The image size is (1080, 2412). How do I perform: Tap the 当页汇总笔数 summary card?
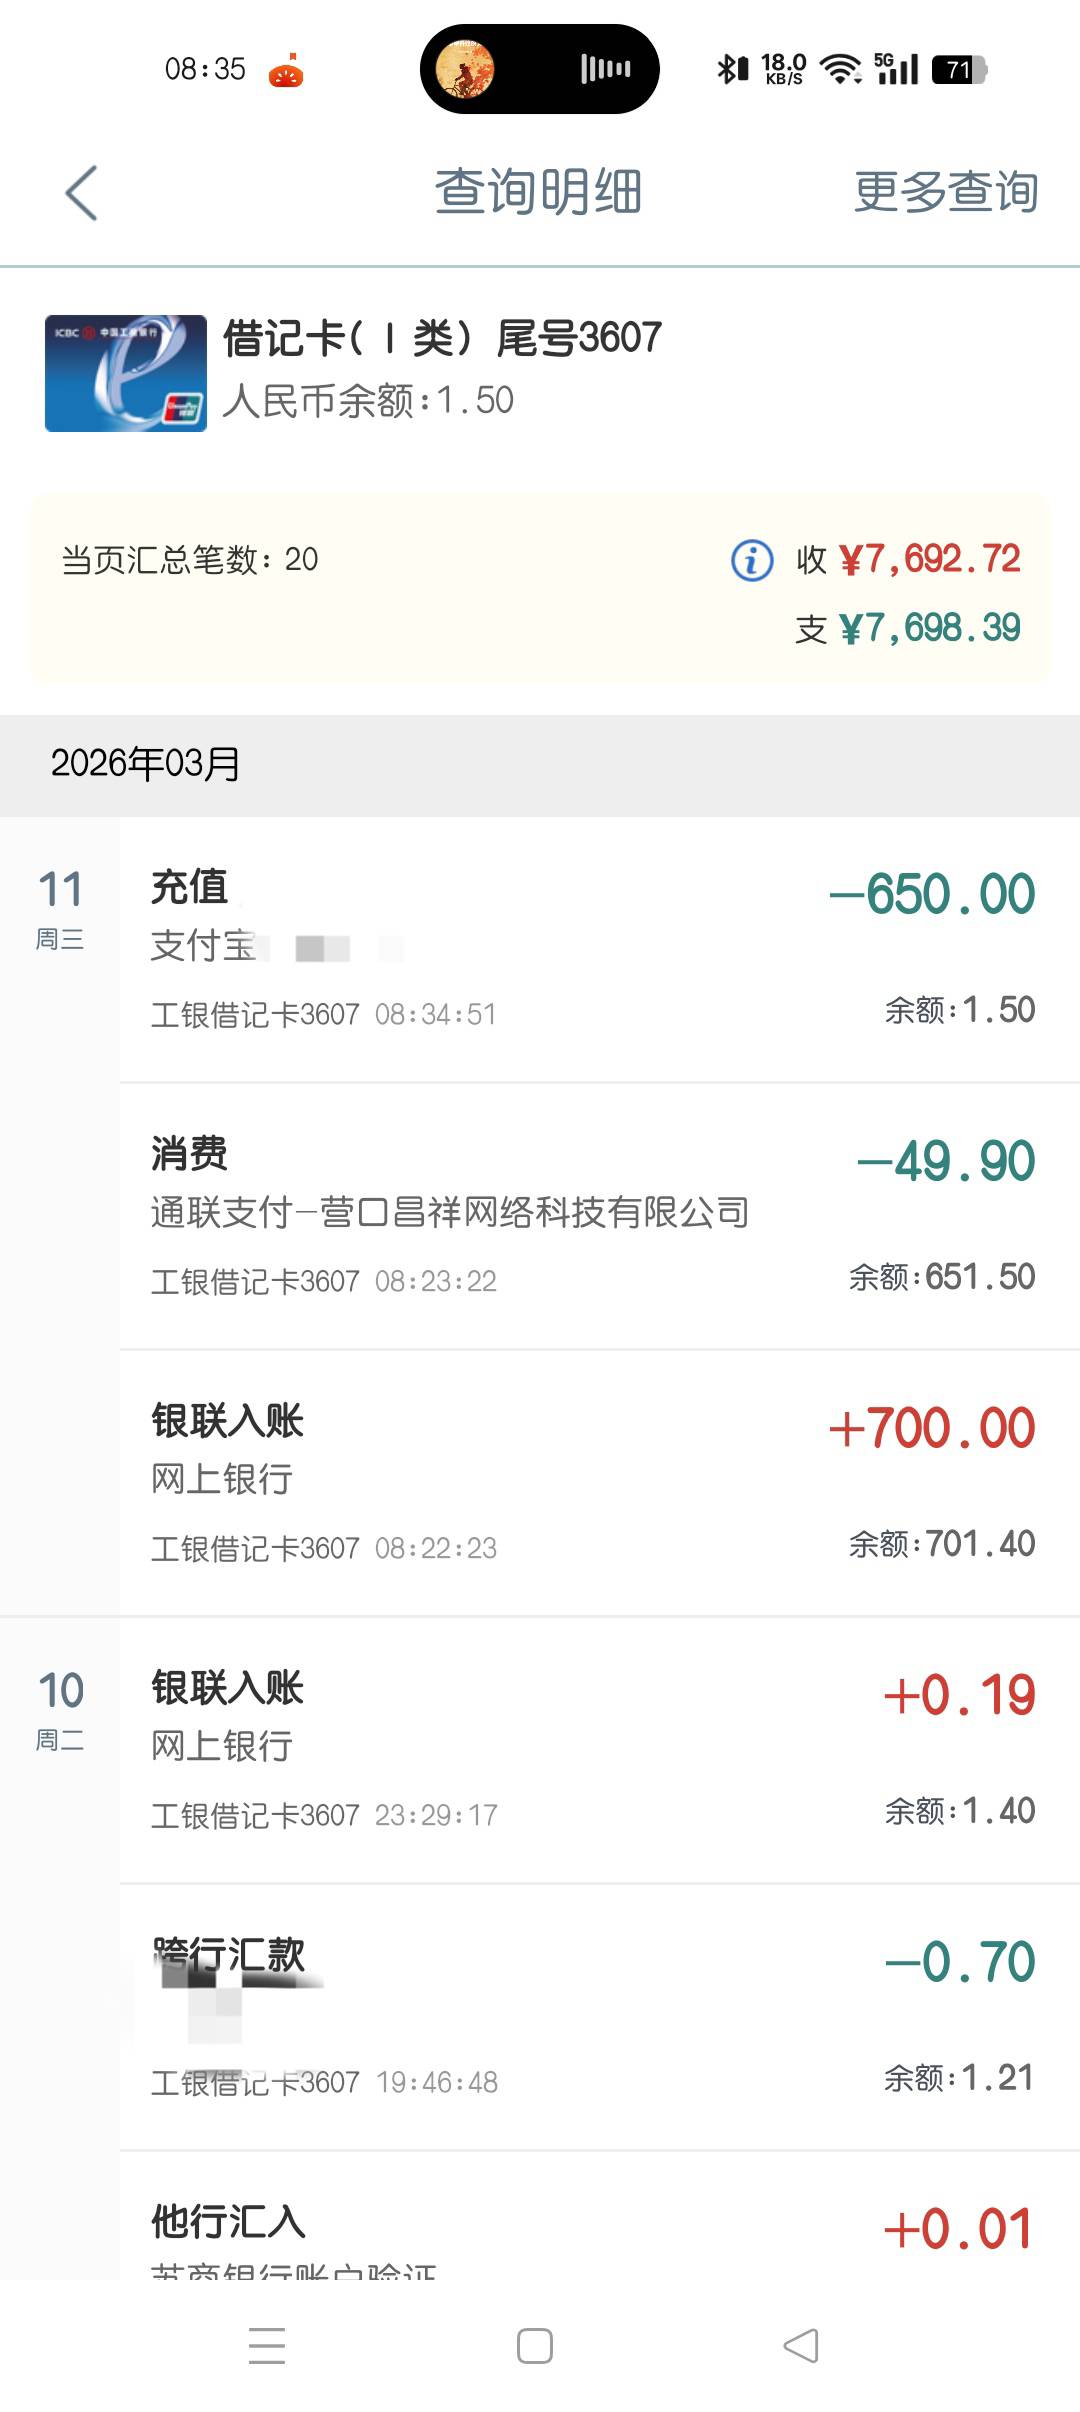[540, 590]
